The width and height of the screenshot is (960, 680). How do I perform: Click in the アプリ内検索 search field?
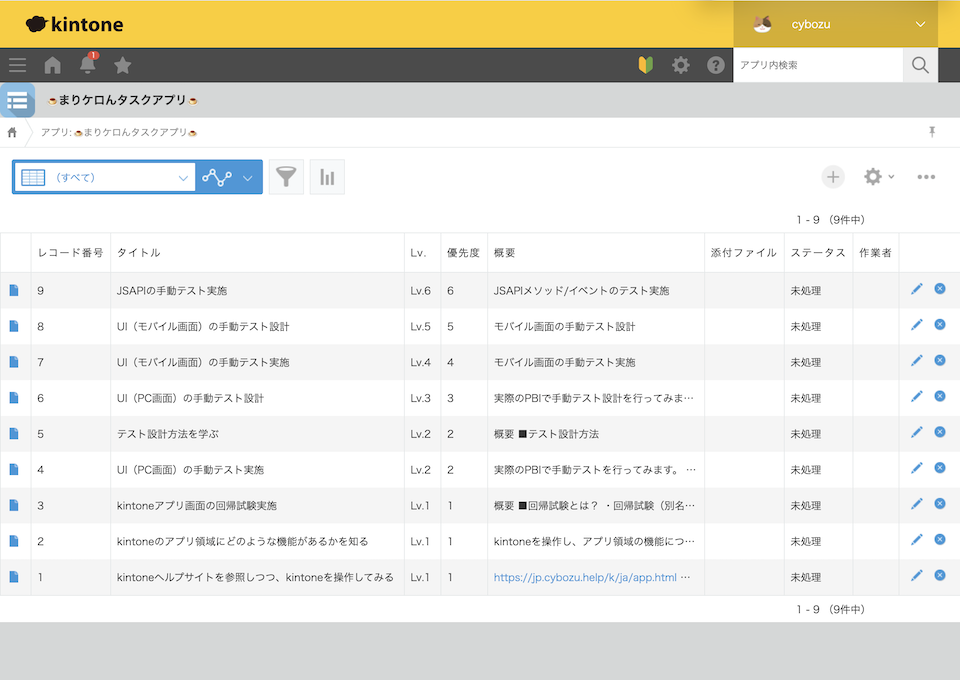click(x=818, y=65)
